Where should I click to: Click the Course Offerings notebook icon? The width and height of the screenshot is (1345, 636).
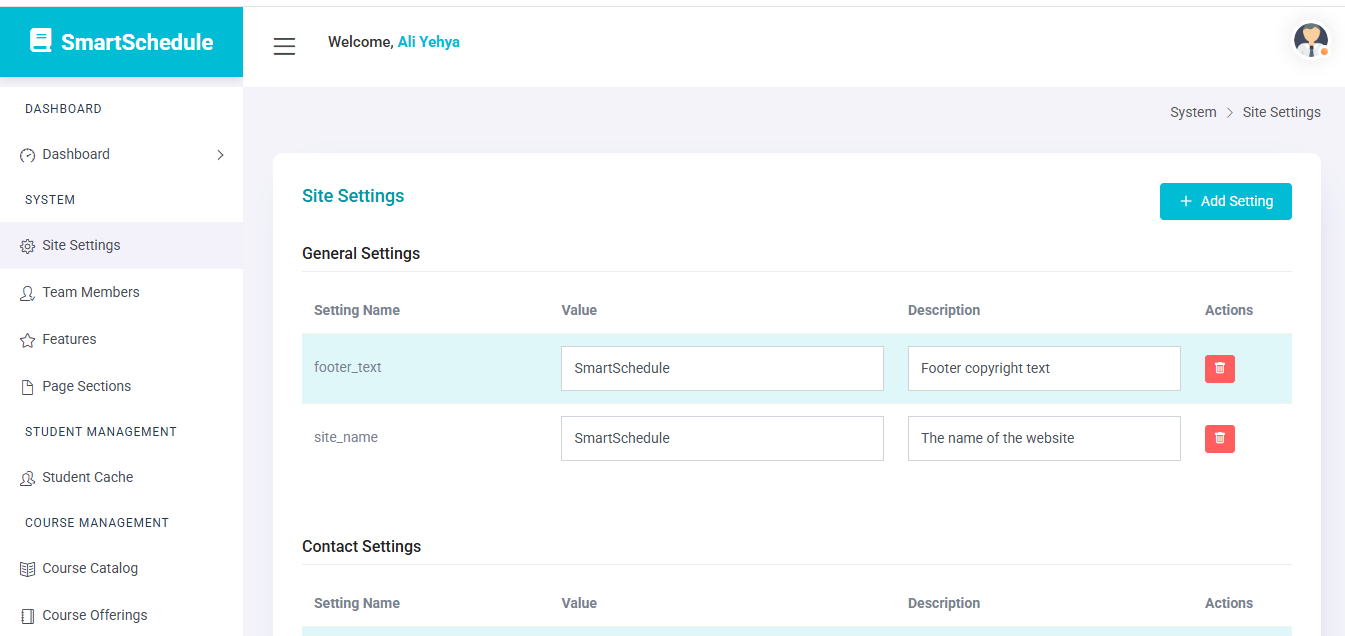pyautogui.click(x=28, y=616)
